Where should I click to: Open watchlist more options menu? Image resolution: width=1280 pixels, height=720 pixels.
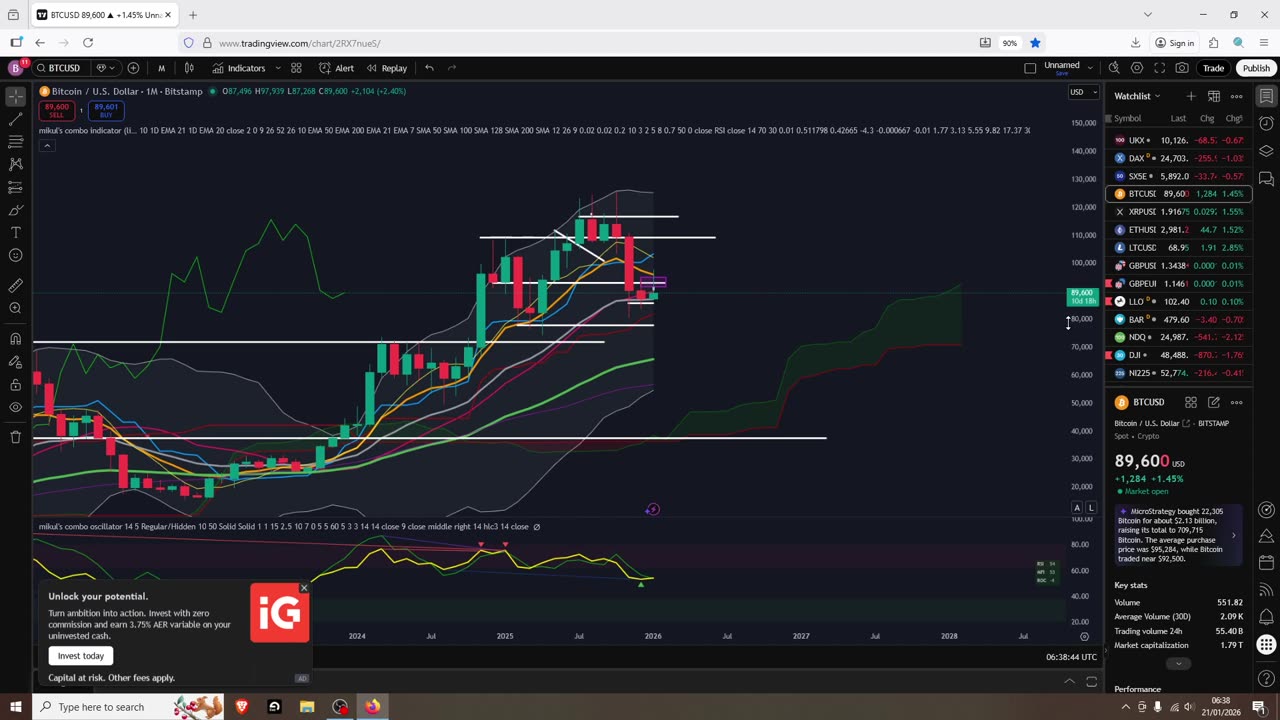[1236, 96]
